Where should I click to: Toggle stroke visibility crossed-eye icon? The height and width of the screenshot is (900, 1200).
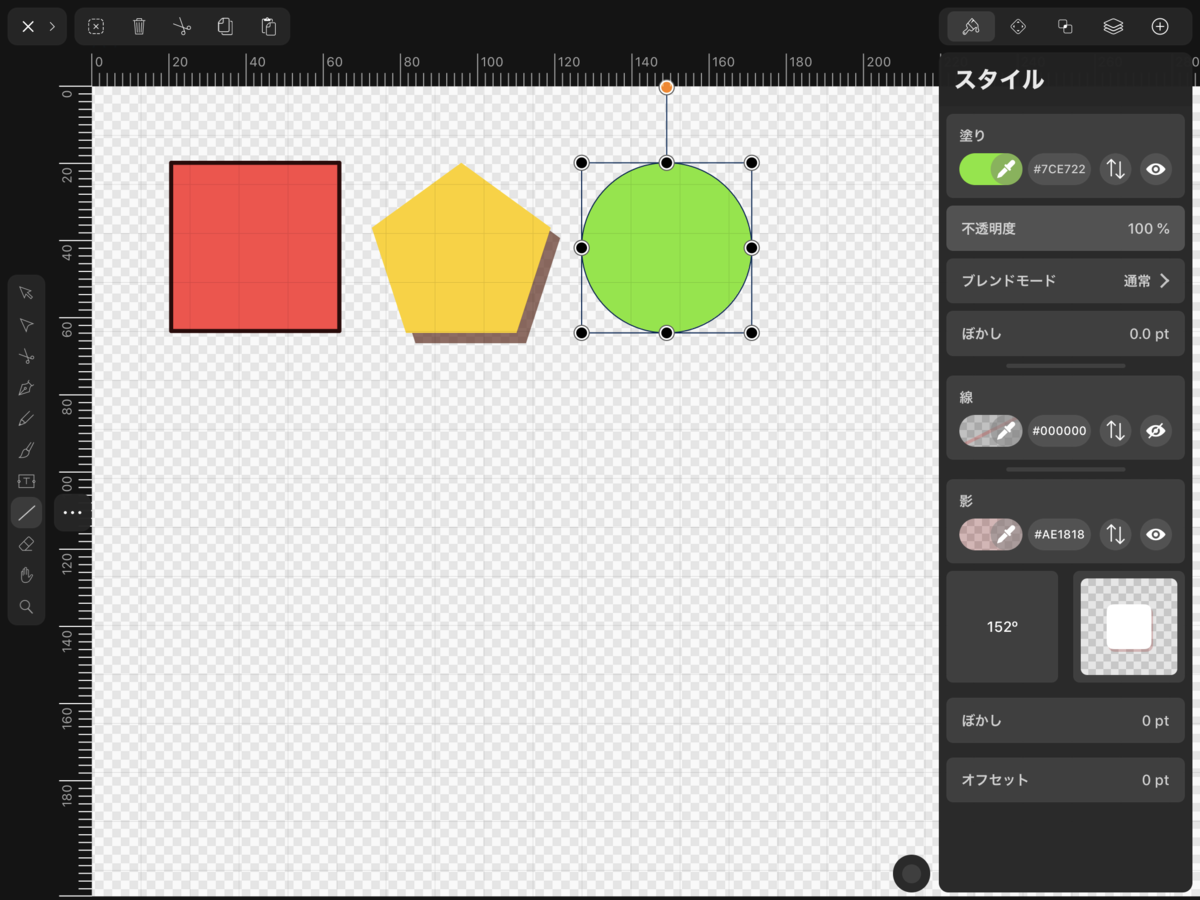[x=1156, y=431]
